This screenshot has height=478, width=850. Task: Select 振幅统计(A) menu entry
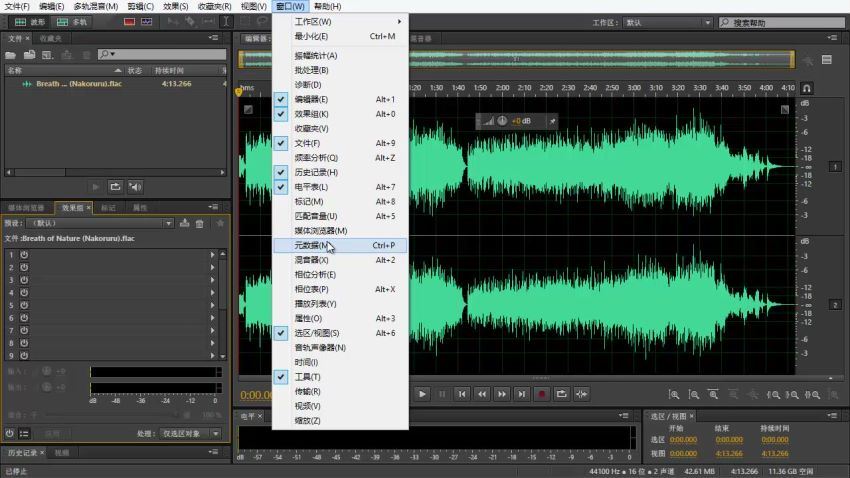(339, 55)
